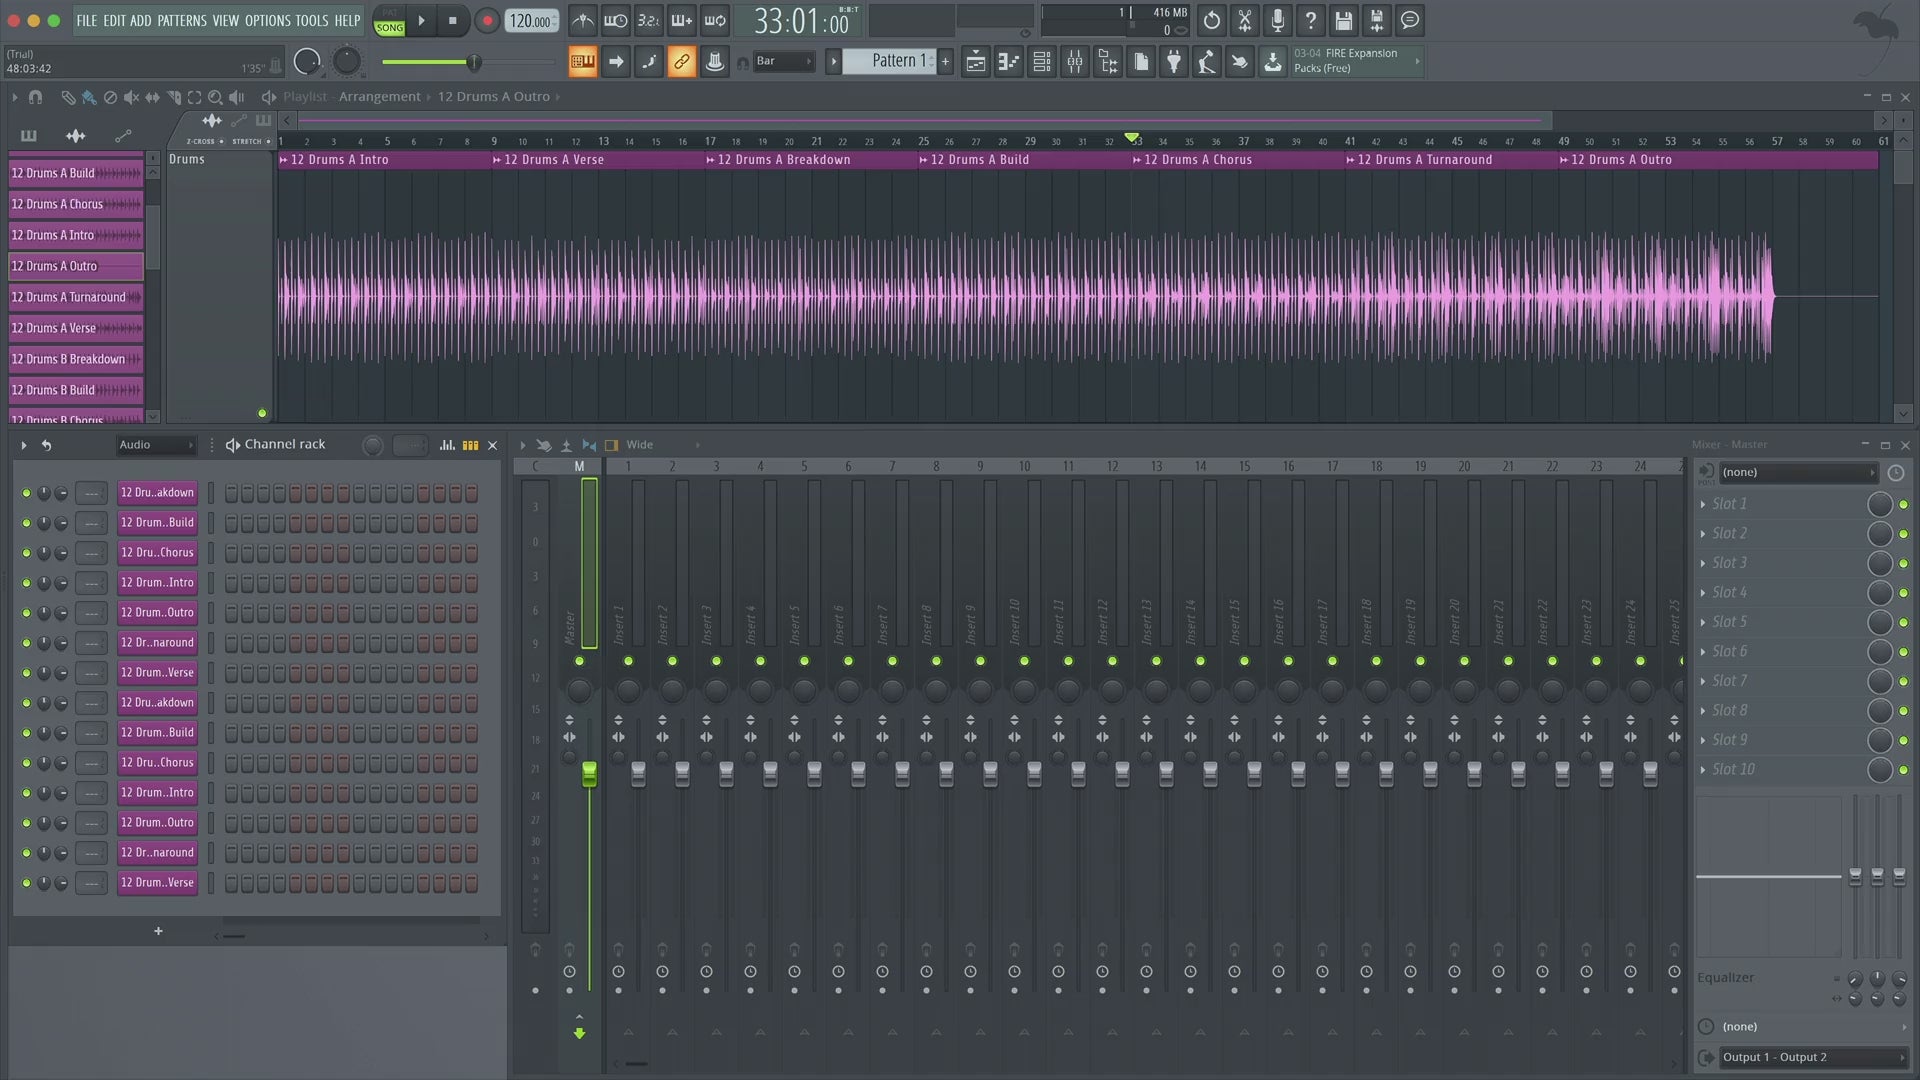This screenshot has height=1080, width=1920.
Task: Open the plugin picker plug icon
Action: click(1174, 62)
